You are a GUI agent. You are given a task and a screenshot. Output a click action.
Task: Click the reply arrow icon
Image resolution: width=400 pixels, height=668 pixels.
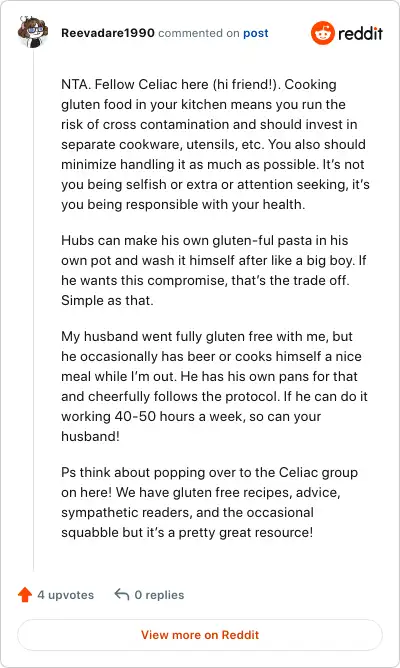[x=122, y=594]
